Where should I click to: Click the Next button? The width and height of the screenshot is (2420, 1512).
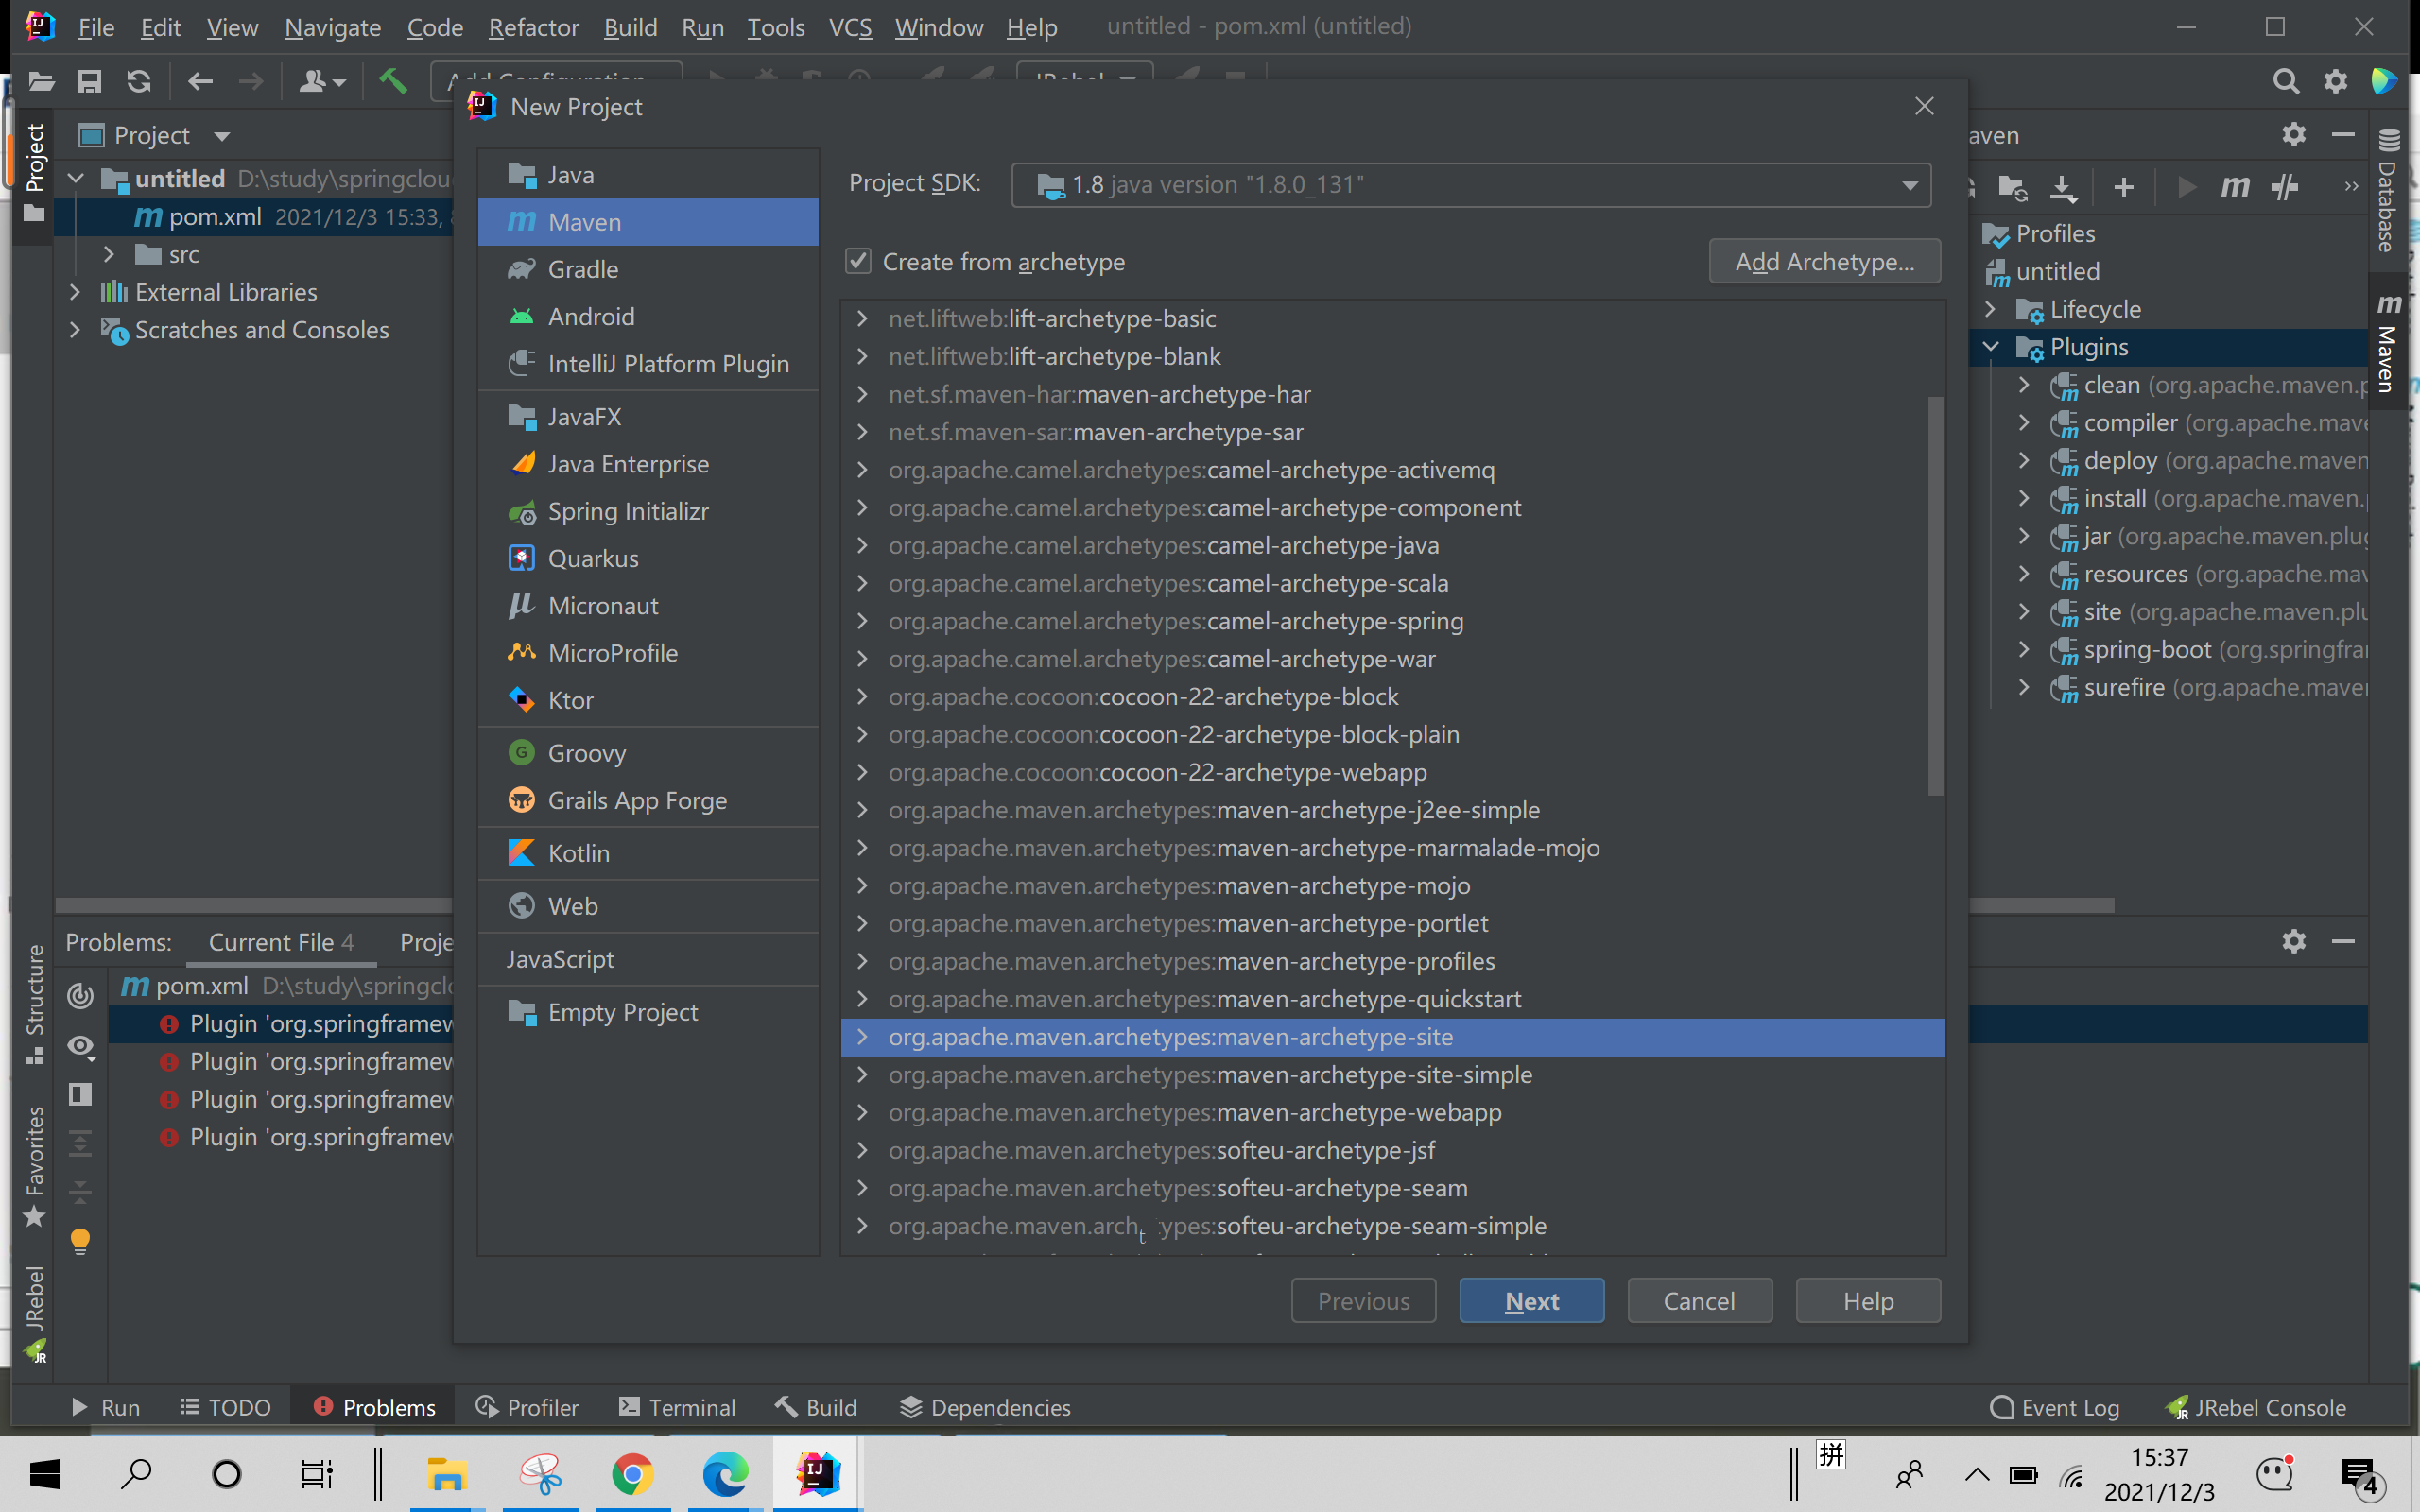(x=1531, y=1301)
